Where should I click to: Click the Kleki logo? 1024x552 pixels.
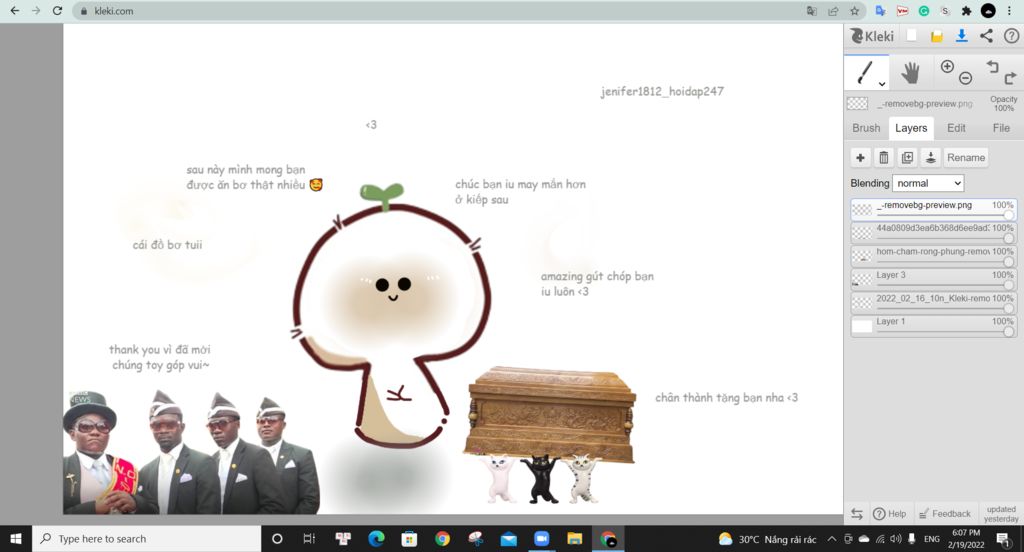click(872, 36)
